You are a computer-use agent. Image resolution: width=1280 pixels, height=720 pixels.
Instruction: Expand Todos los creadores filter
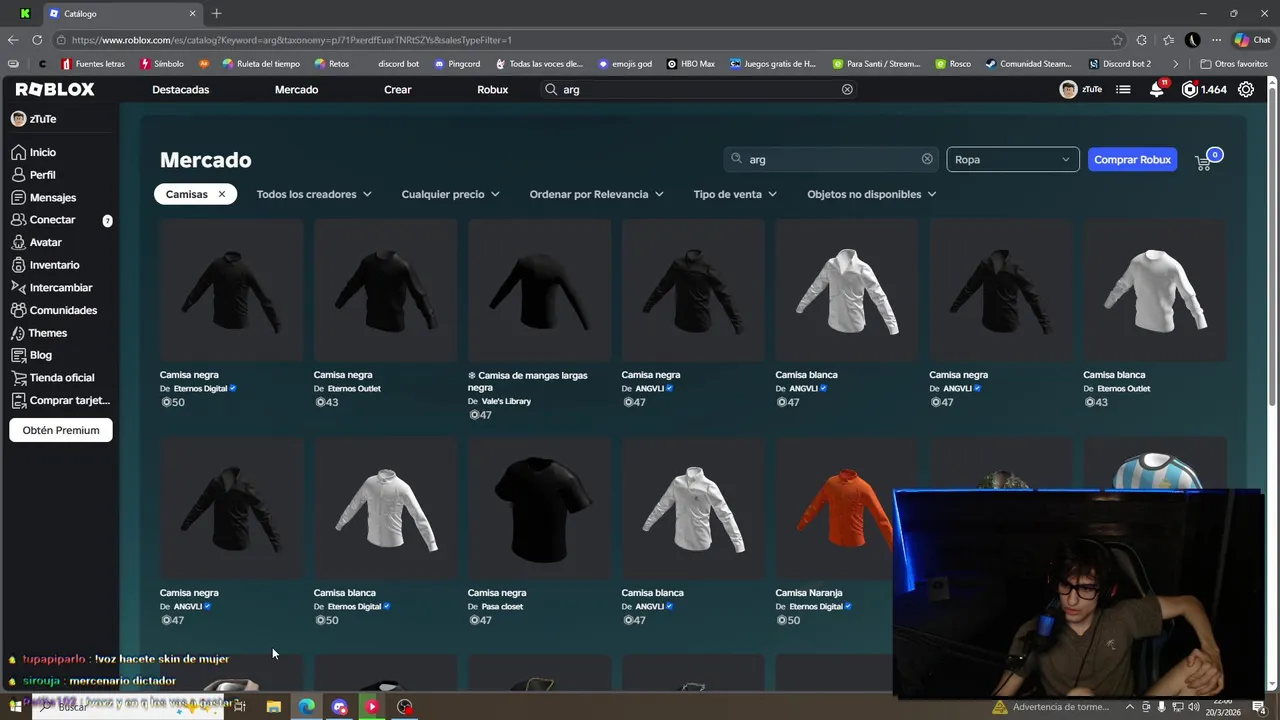point(314,194)
